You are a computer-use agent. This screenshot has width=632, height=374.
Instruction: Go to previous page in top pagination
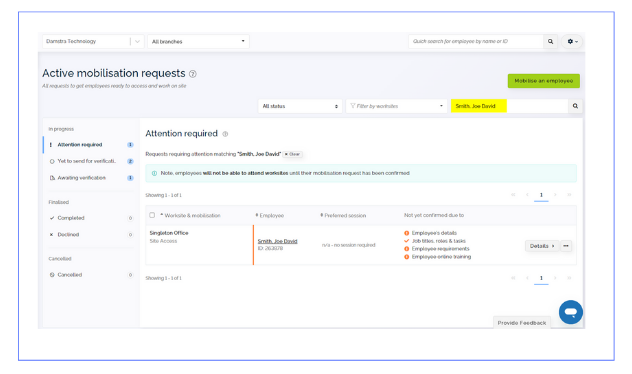pos(527,195)
